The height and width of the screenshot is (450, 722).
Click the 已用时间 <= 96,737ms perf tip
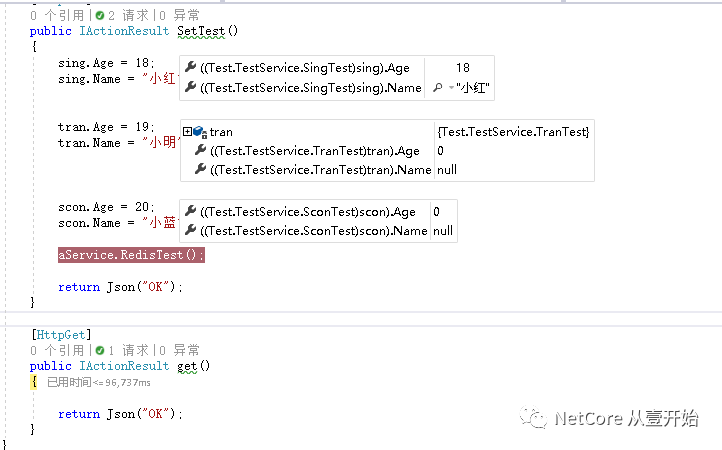99,382
